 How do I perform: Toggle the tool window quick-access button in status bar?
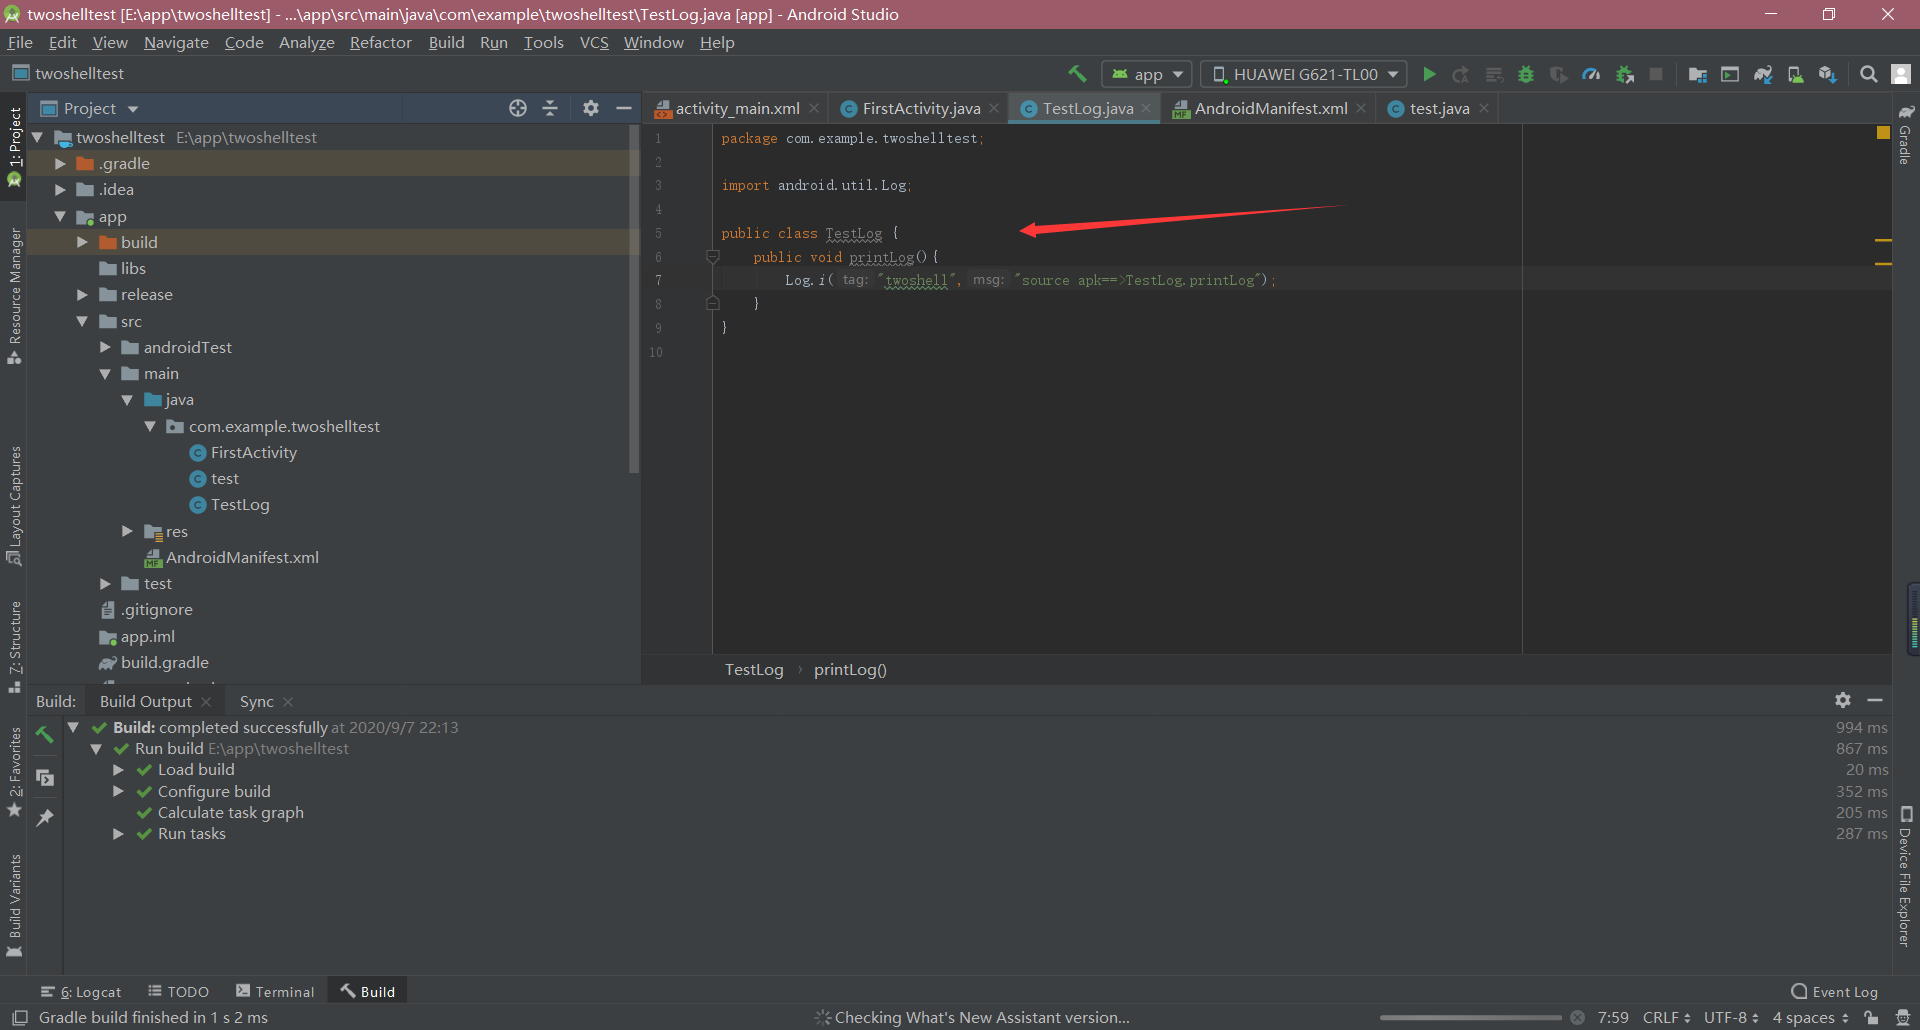(x=19, y=1018)
